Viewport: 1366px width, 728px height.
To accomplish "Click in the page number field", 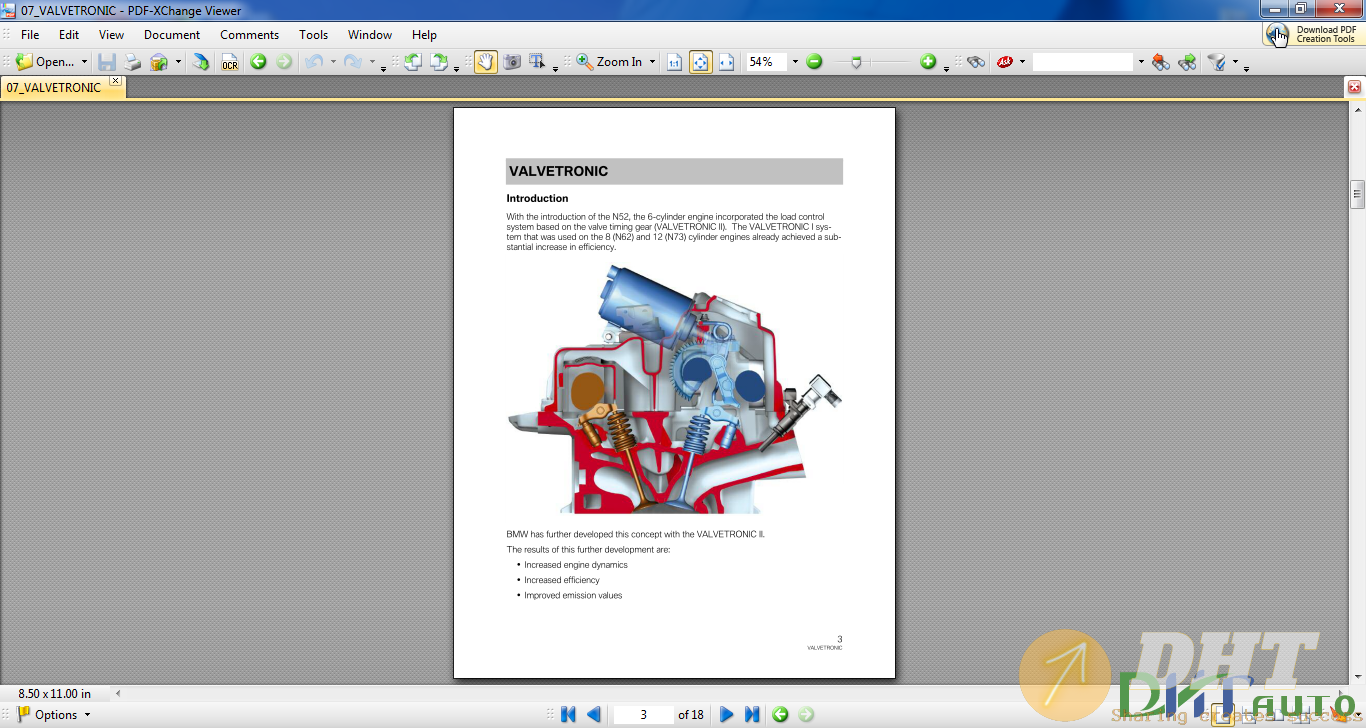I will 643,714.
